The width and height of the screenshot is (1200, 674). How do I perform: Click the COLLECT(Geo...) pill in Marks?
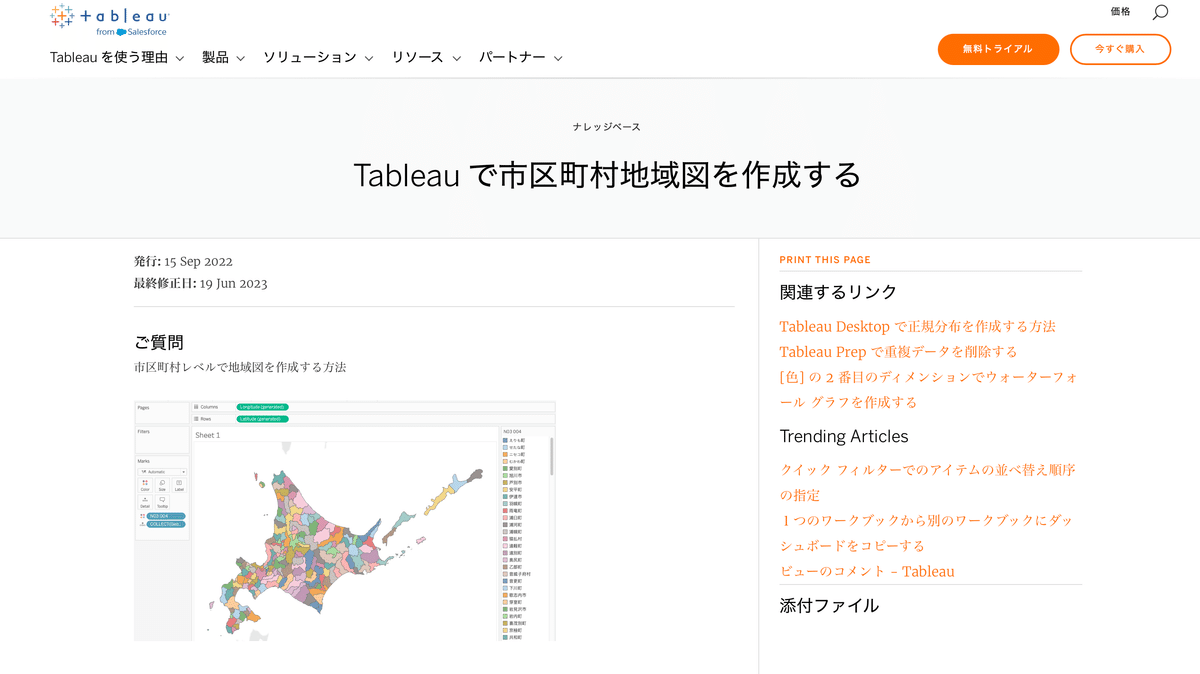[166, 524]
